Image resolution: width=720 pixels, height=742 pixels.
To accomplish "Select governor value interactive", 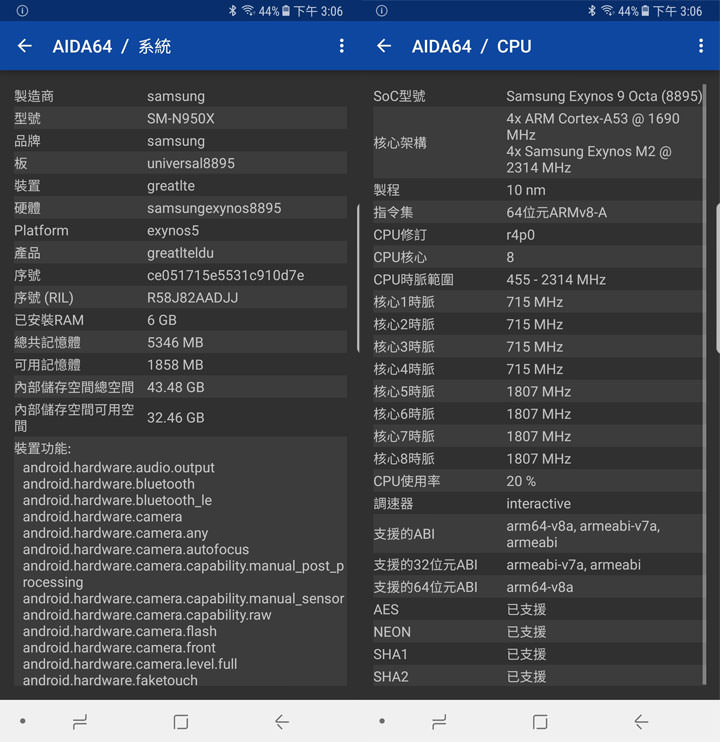I will [538, 504].
